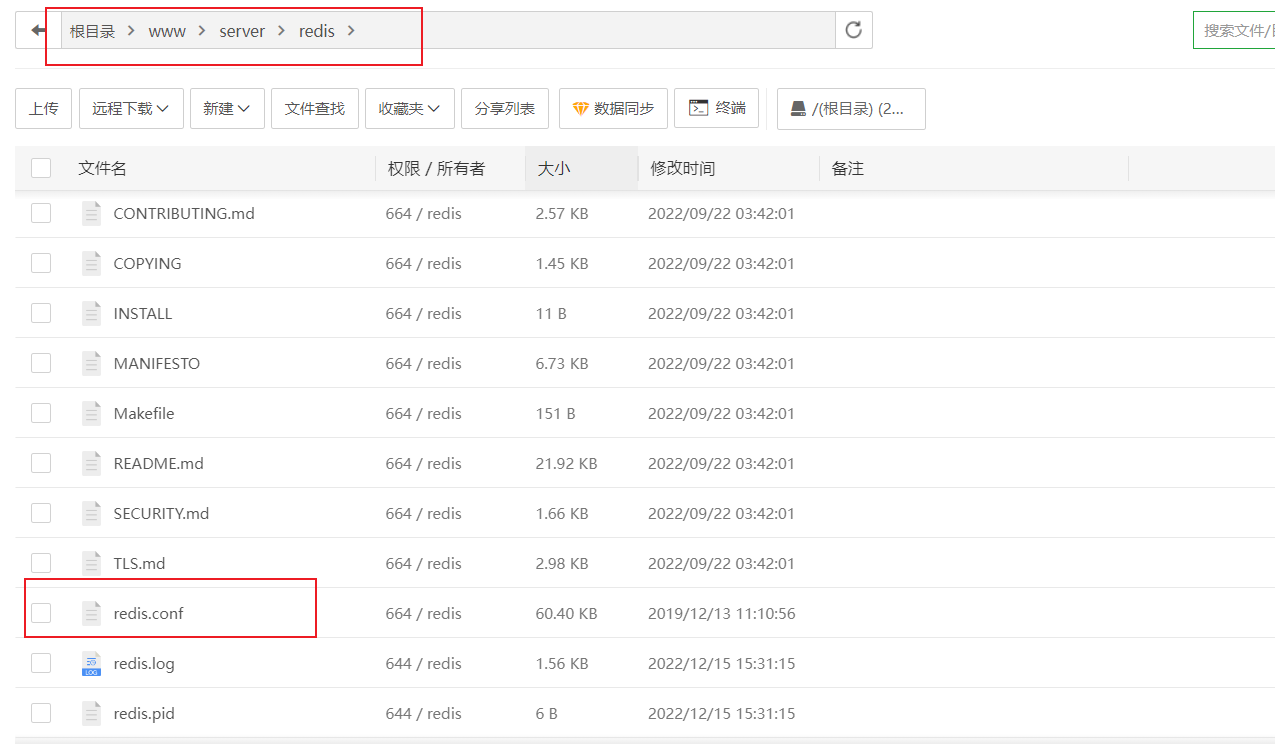1275x755 pixels.
Task: Click the Makefile document icon
Action: coord(92,413)
